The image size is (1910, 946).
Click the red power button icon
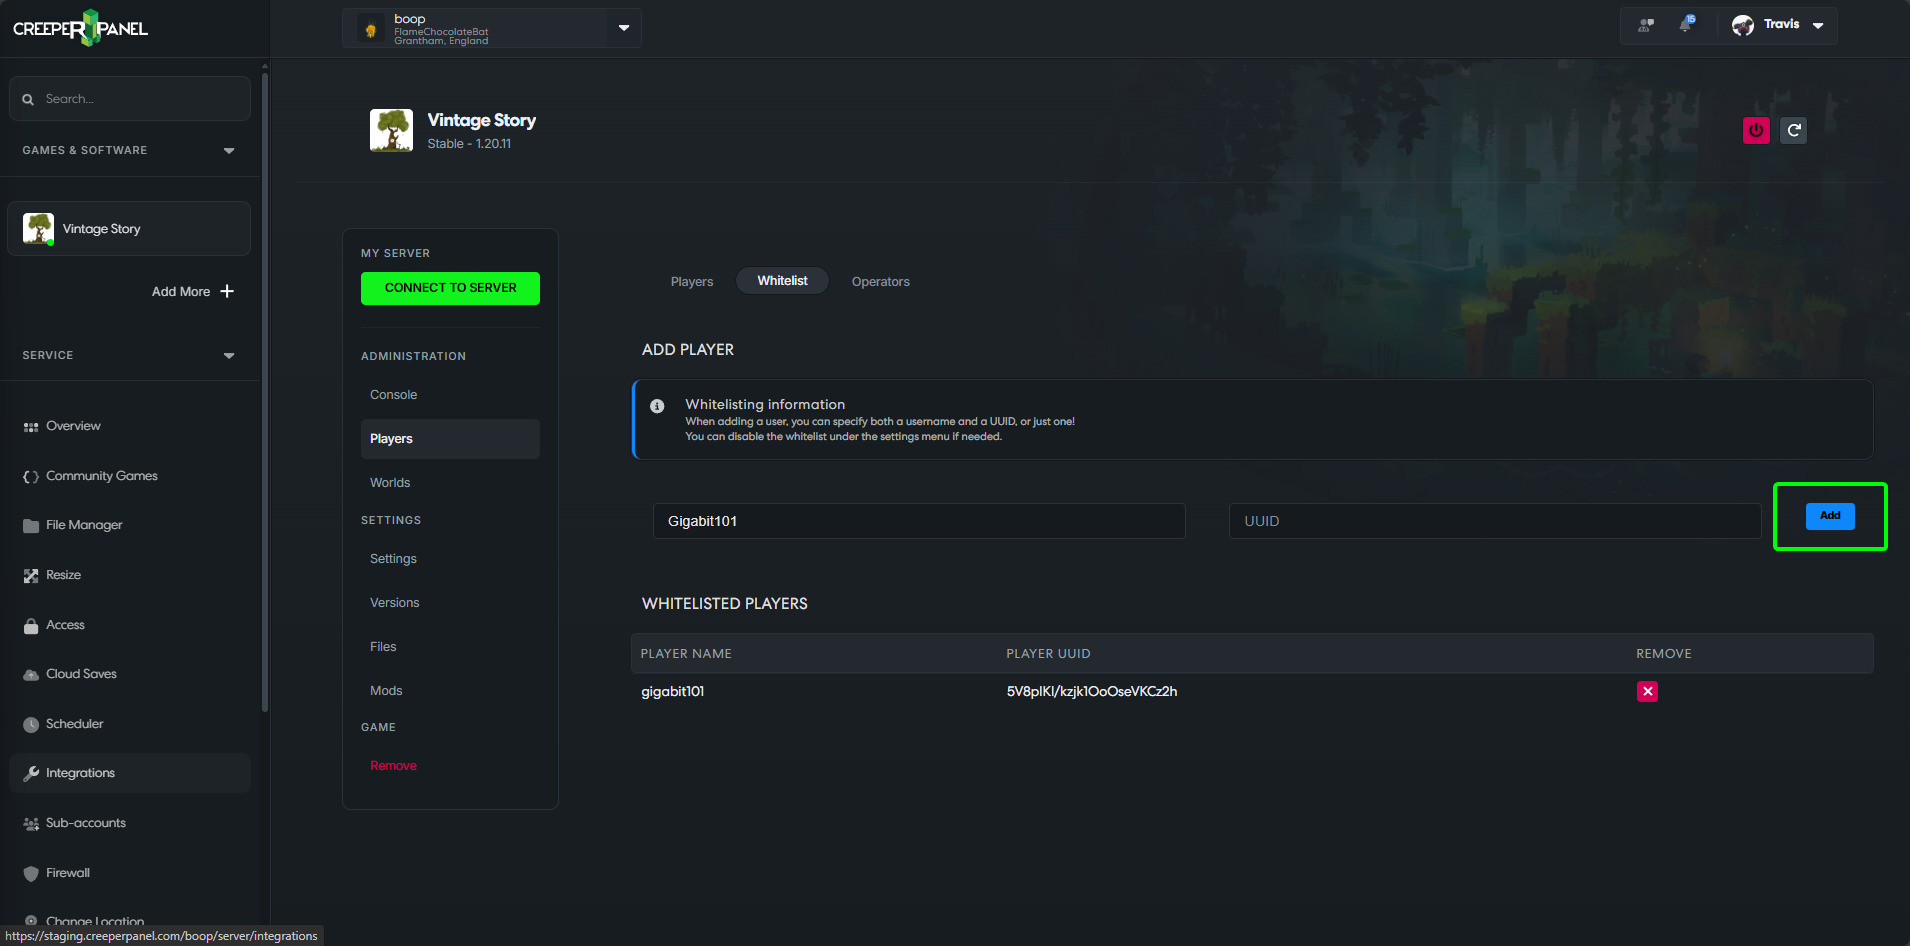pos(1756,130)
